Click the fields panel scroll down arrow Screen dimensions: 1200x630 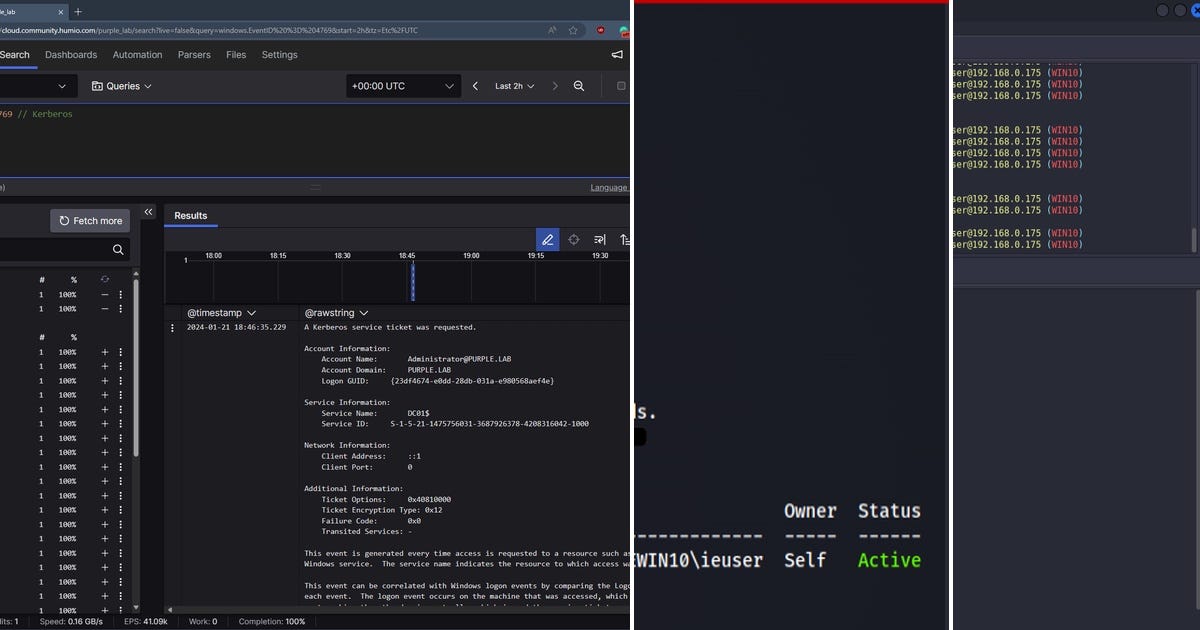pyautogui.click(x=136, y=609)
